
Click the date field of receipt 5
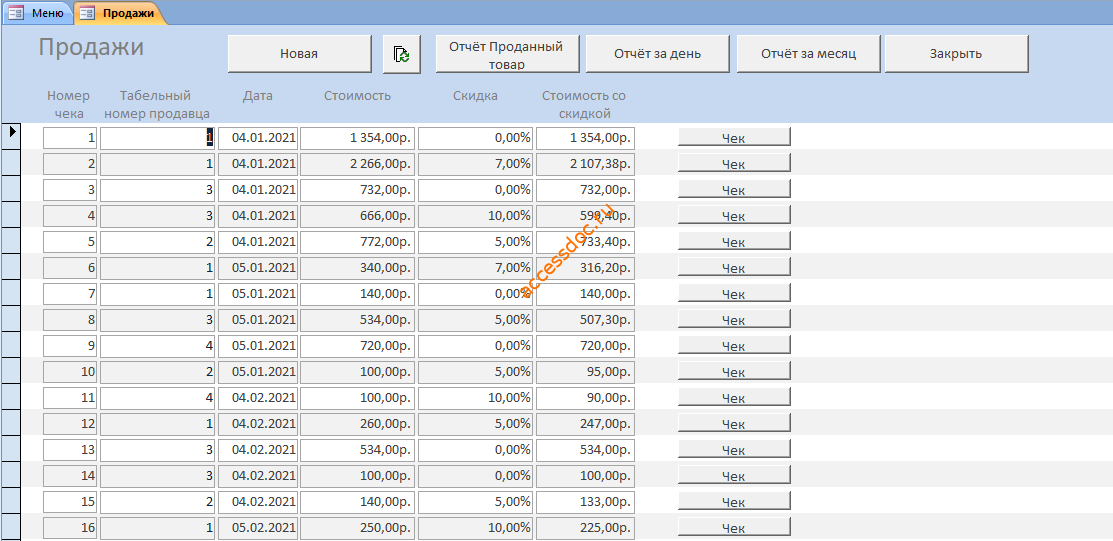coord(258,241)
